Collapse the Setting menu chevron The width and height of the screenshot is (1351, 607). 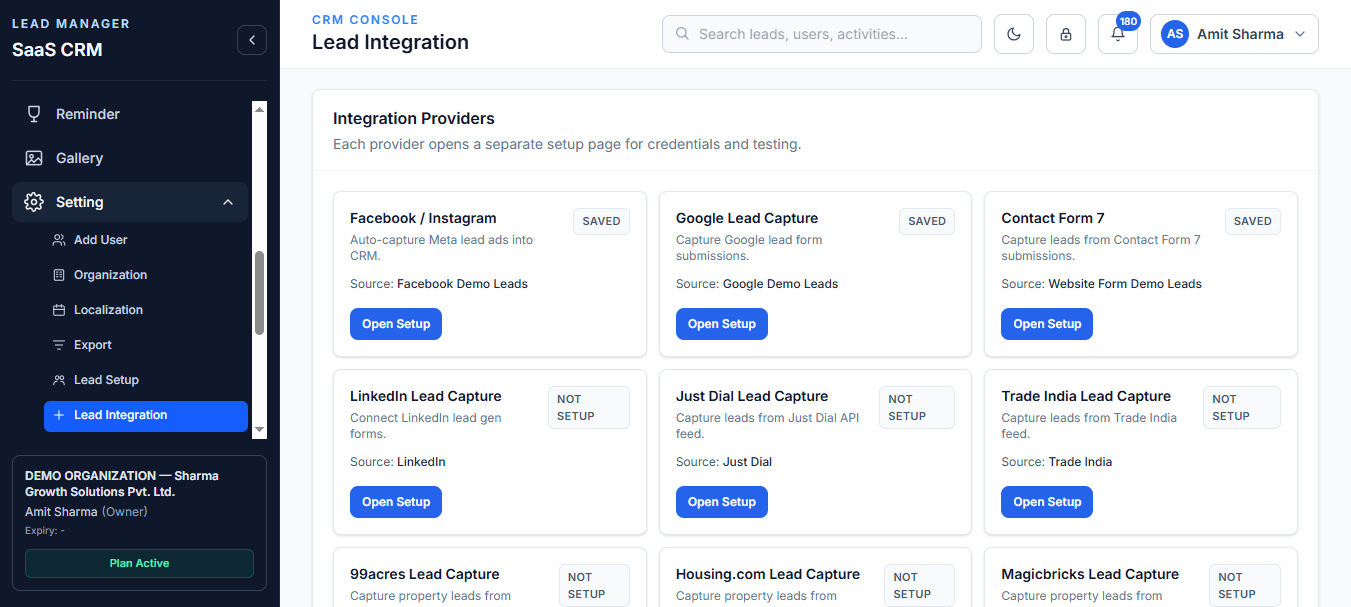228,202
